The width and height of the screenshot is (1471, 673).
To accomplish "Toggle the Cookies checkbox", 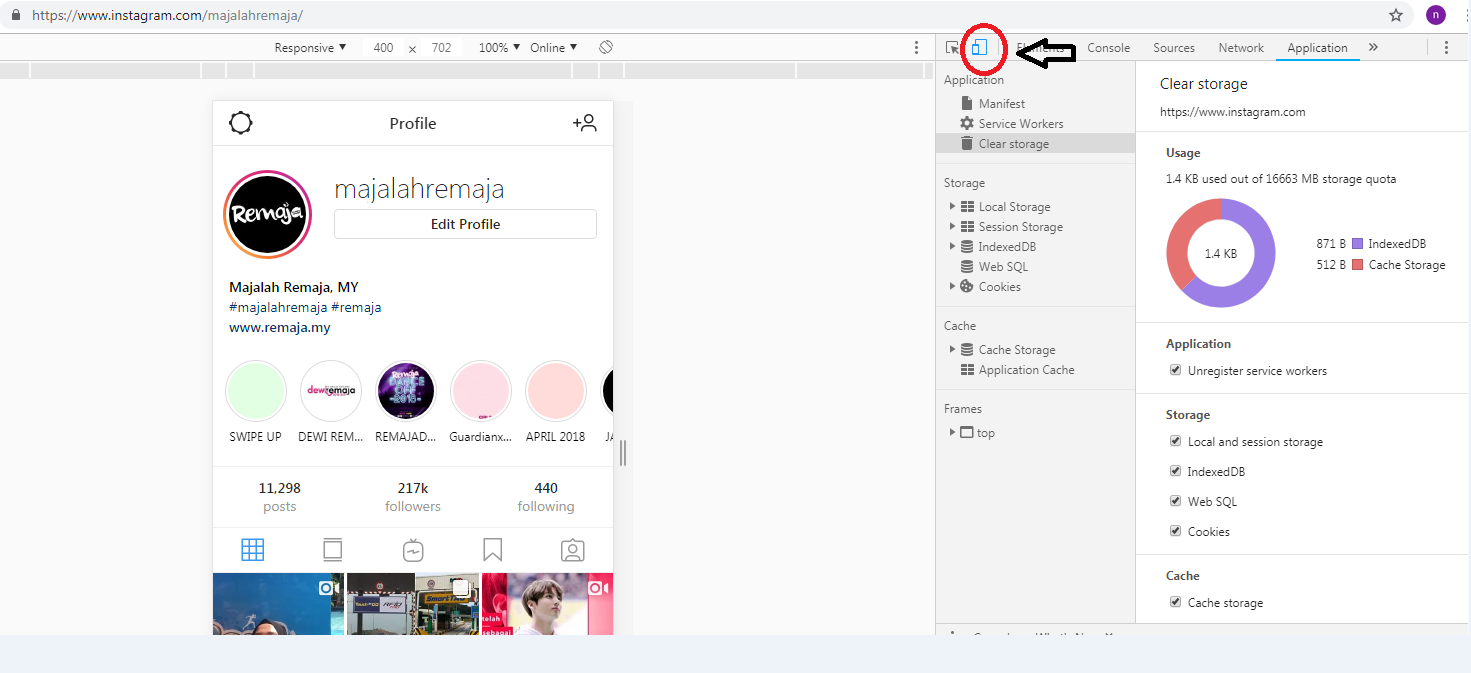I will coord(1175,532).
